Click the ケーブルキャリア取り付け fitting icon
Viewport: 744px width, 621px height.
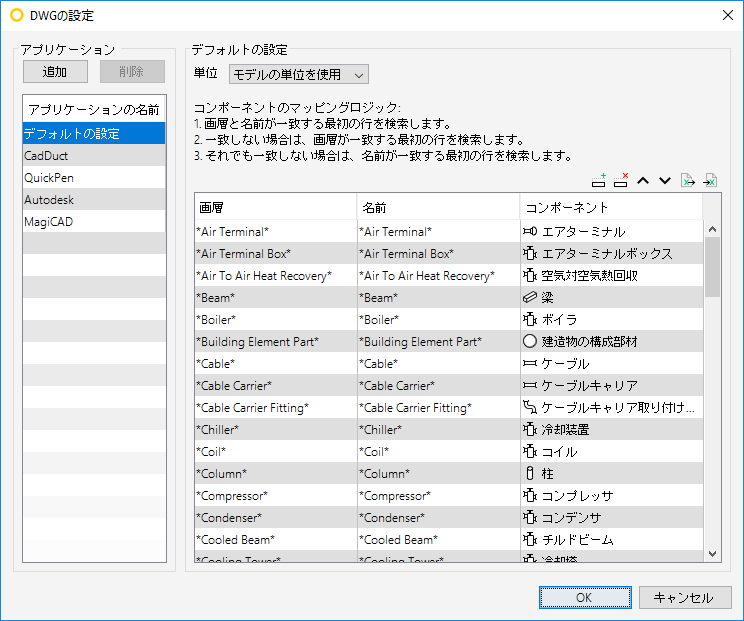(x=530, y=408)
